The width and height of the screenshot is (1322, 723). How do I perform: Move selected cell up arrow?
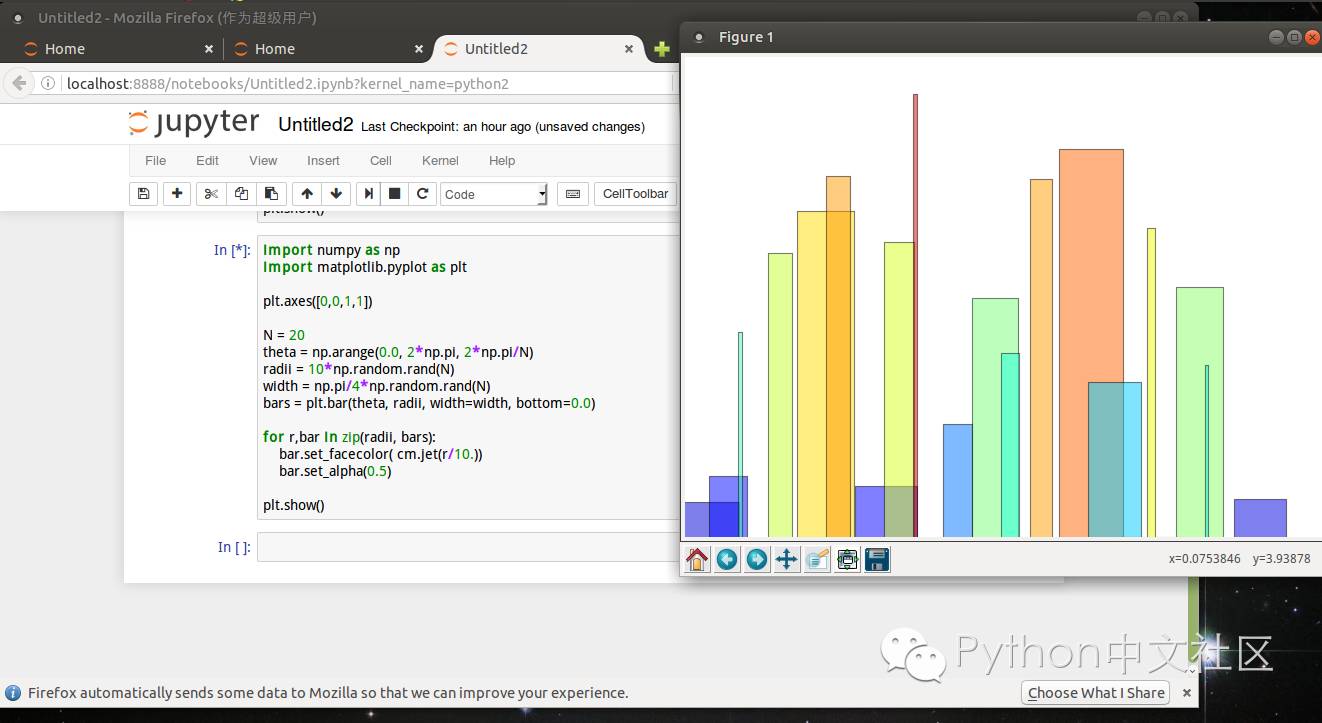point(307,194)
